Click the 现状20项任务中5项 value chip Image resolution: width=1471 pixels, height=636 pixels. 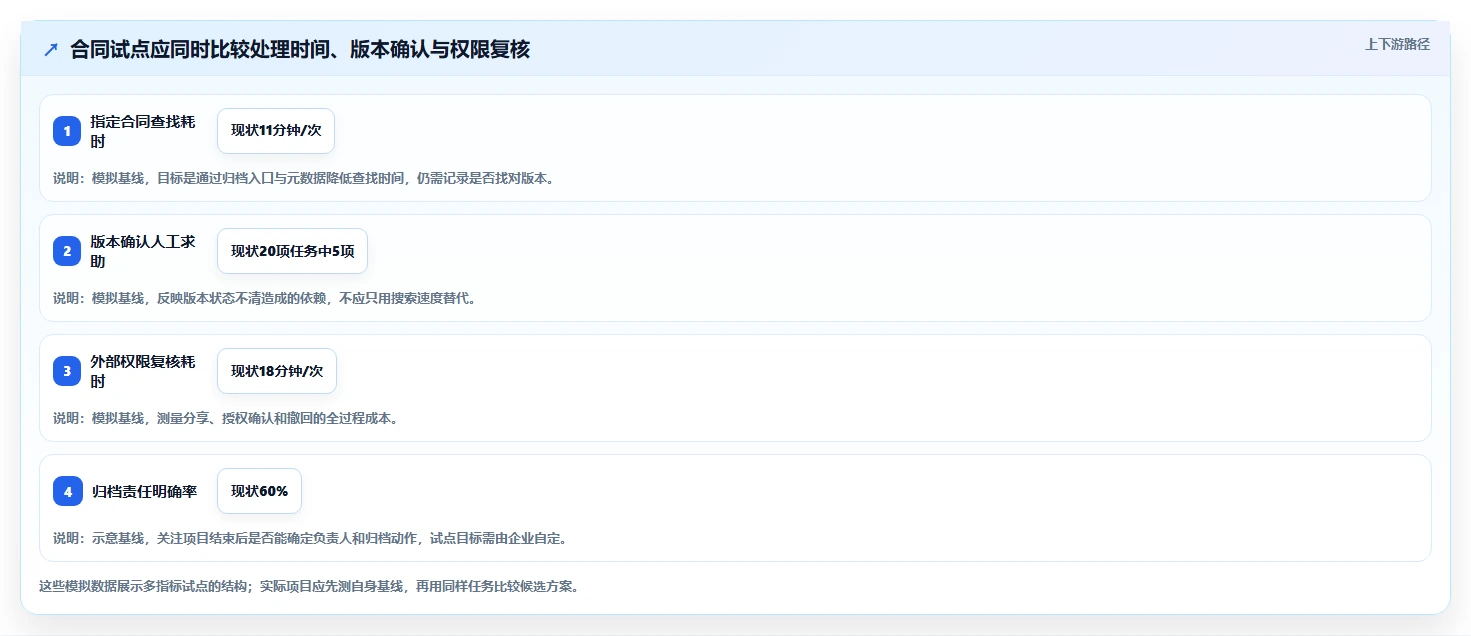click(x=292, y=251)
